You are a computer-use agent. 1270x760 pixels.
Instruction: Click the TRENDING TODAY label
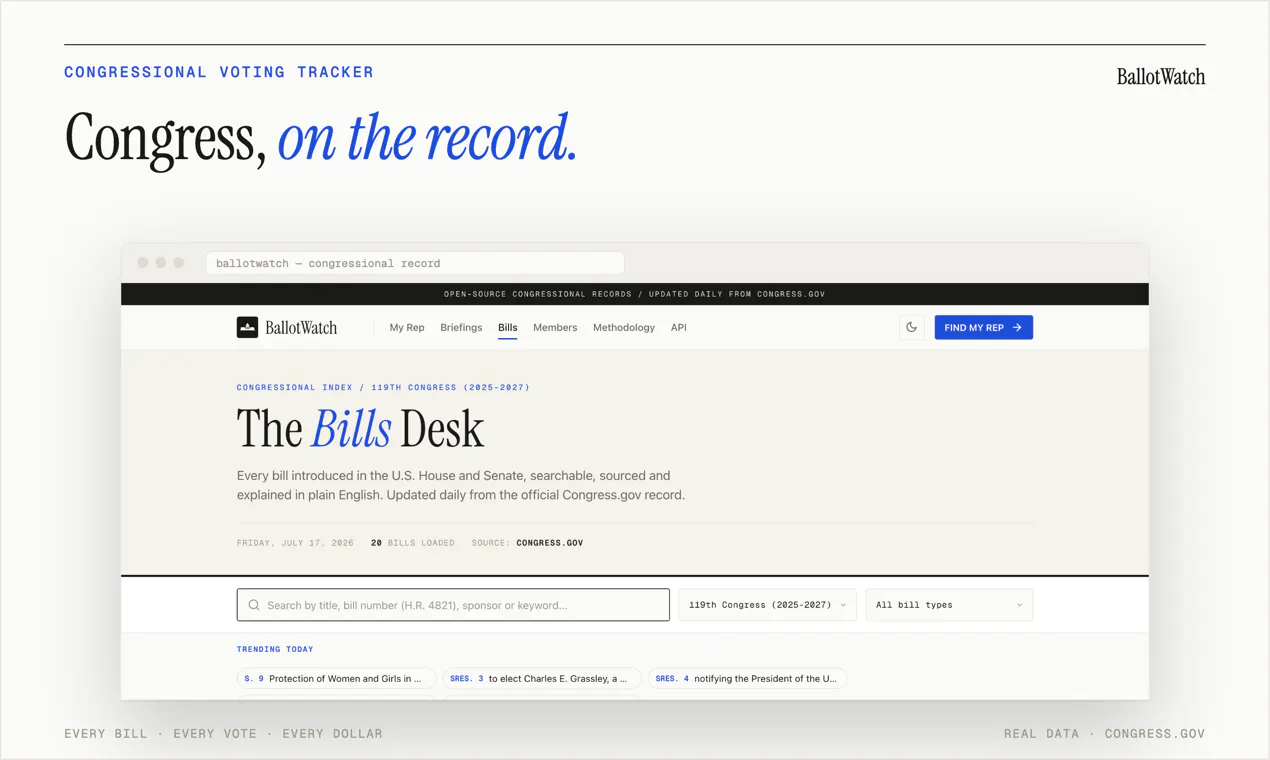275,649
